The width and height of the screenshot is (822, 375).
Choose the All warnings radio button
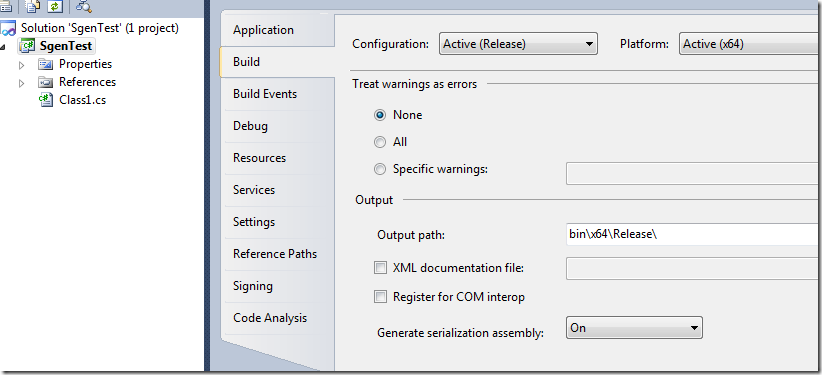pyautogui.click(x=380, y=142)
